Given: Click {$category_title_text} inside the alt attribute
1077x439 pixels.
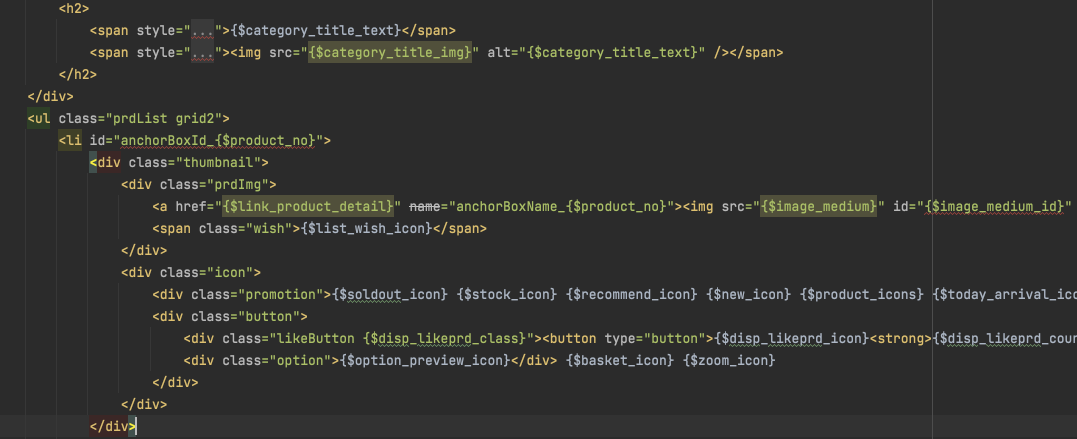Looking at the screenshot, I should [612, 52].
